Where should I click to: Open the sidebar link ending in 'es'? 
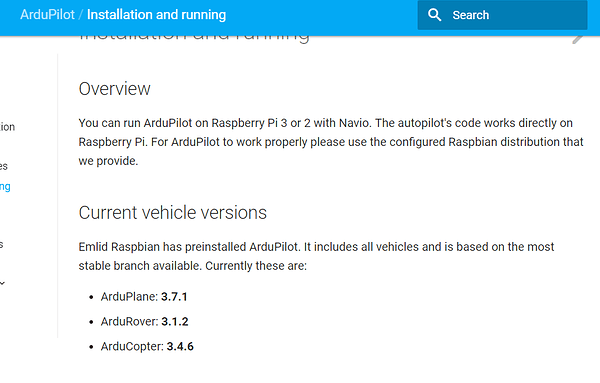click(4, 166)
